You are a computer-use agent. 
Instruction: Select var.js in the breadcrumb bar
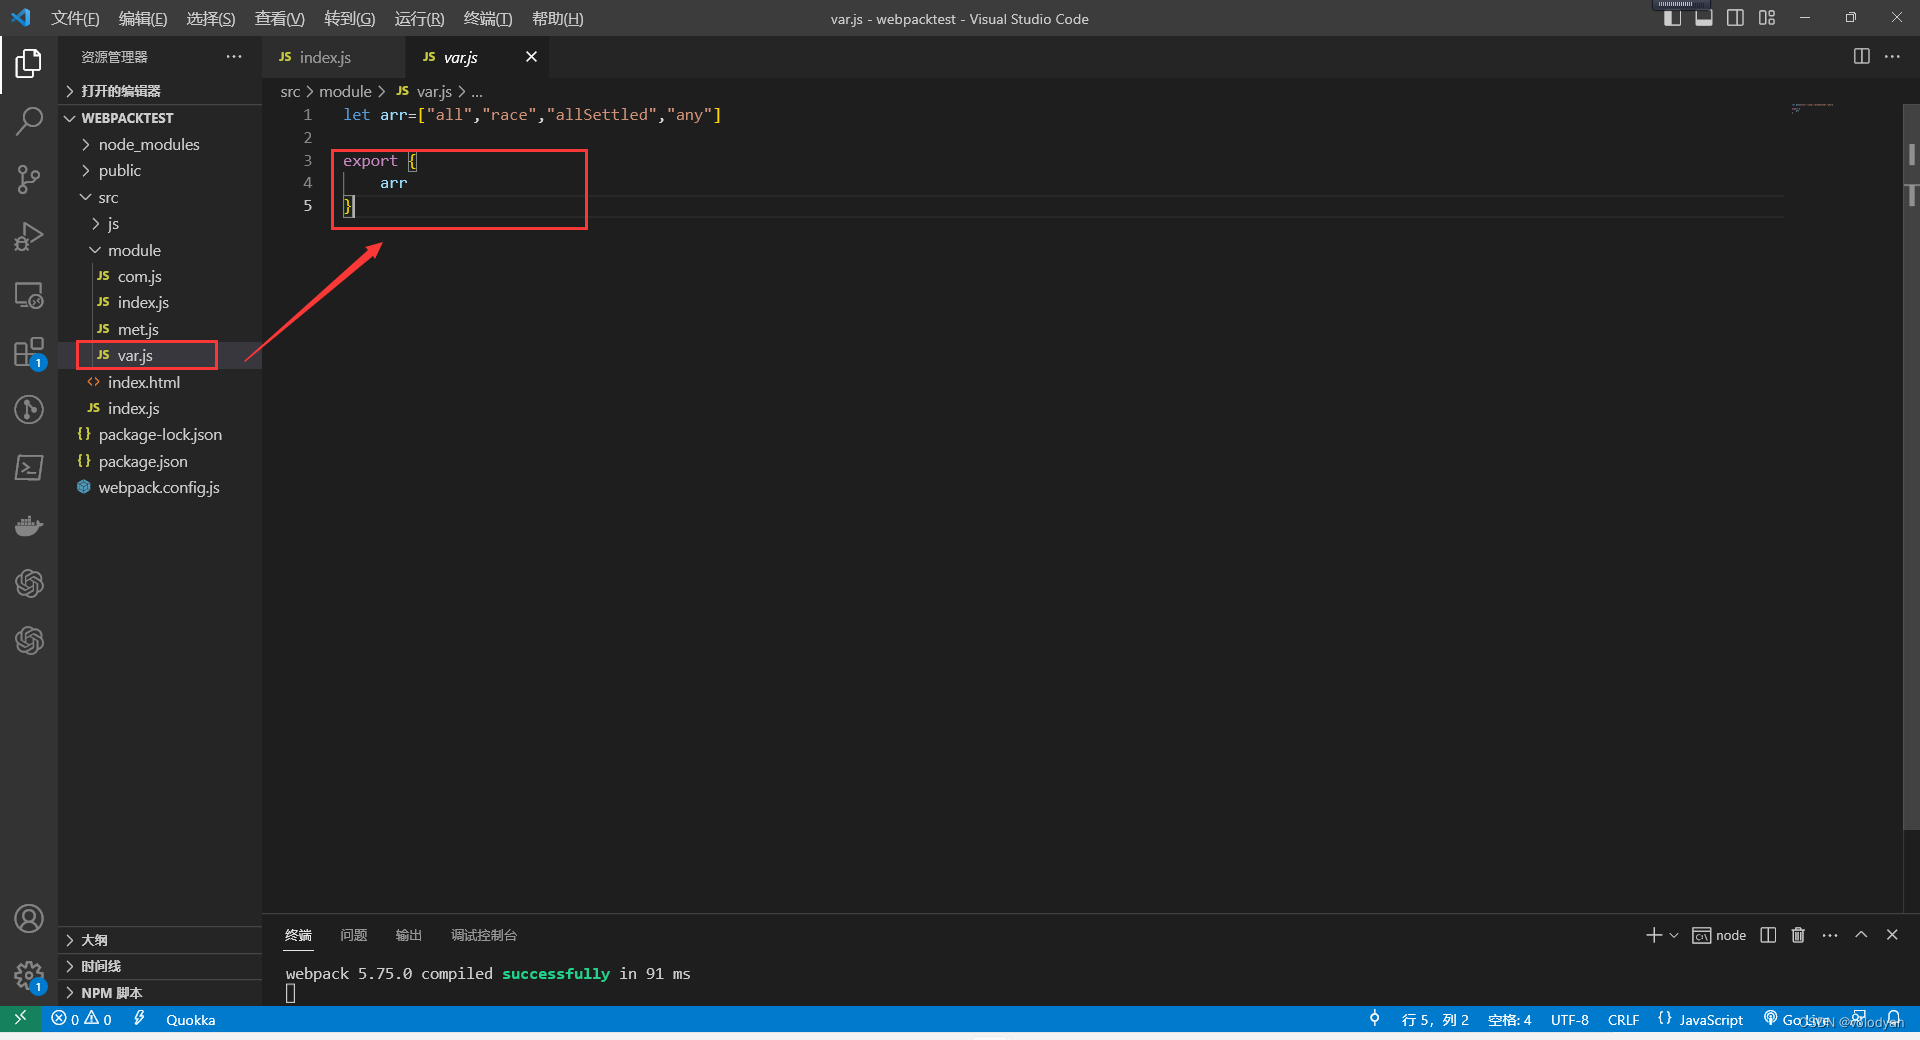434,91
